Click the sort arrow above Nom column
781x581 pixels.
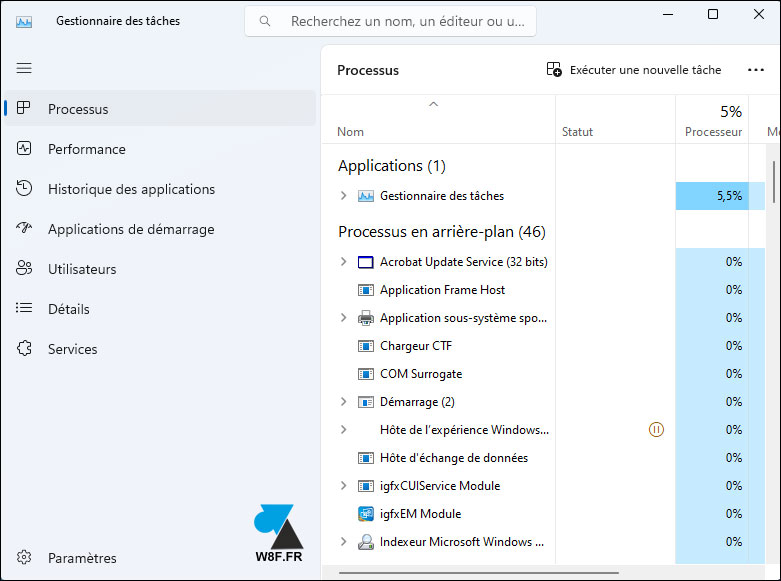(x=433, y=104)
